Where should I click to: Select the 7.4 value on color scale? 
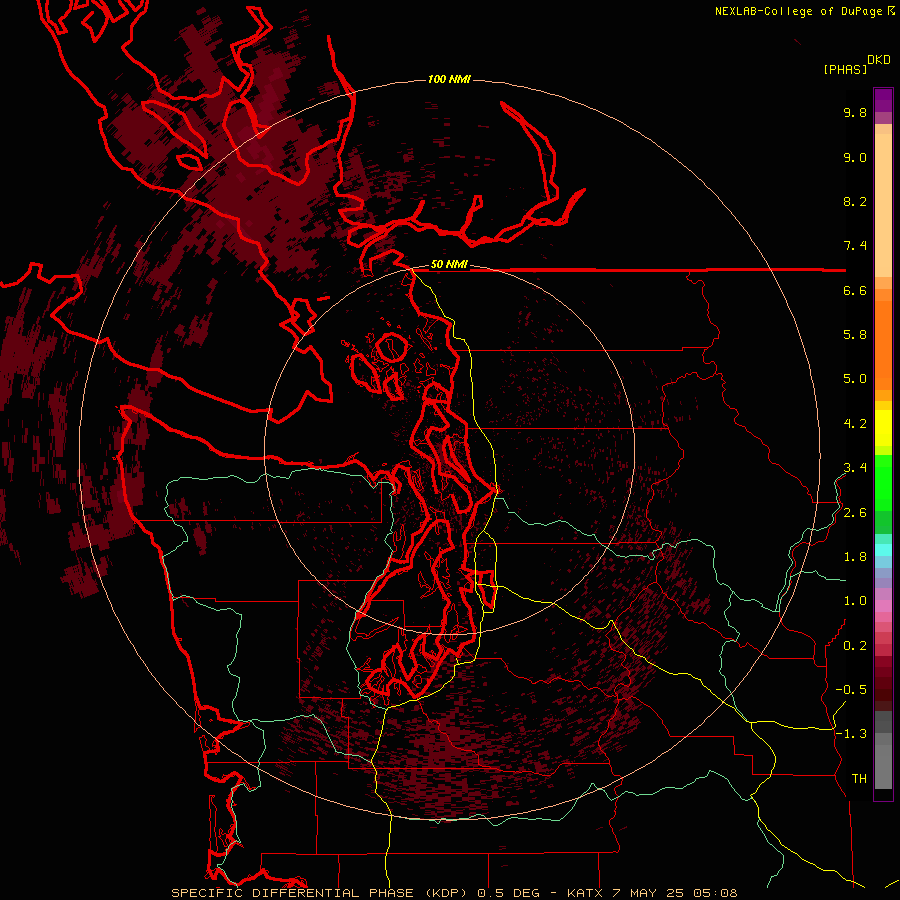pyautogui.click(x=855, y=246)
